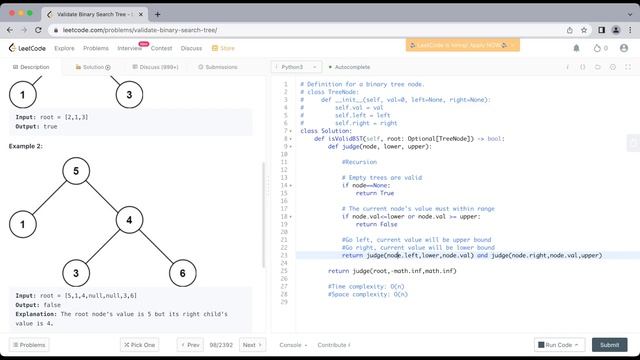The width and height of the screenshot is (640, 360).
Task: Collapse the isValidBST fold arrow on line 8
Action: [x=291, y=139]
